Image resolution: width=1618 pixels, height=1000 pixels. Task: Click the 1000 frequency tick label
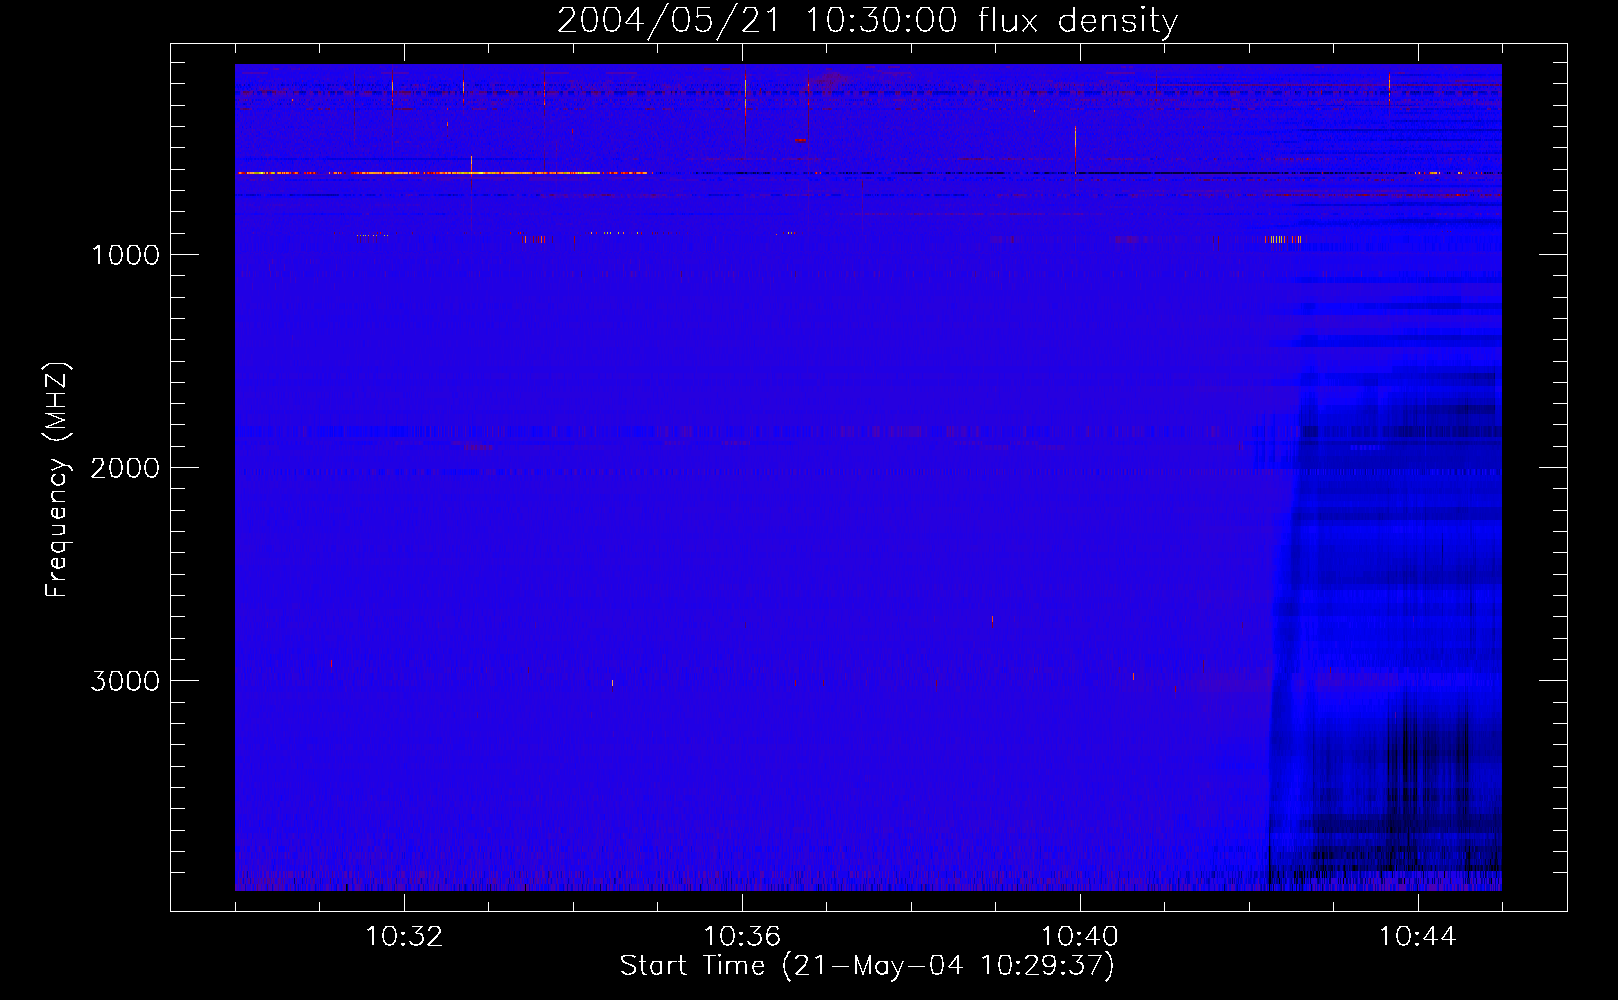(x=125, y=255)
